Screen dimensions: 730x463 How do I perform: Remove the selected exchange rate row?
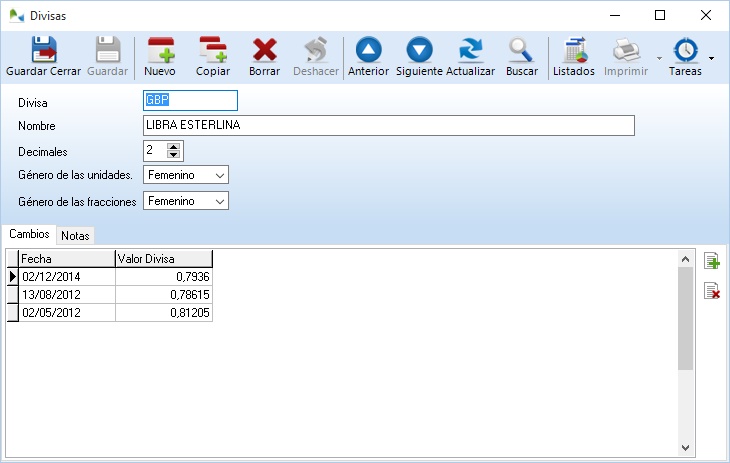coord(712,291)
